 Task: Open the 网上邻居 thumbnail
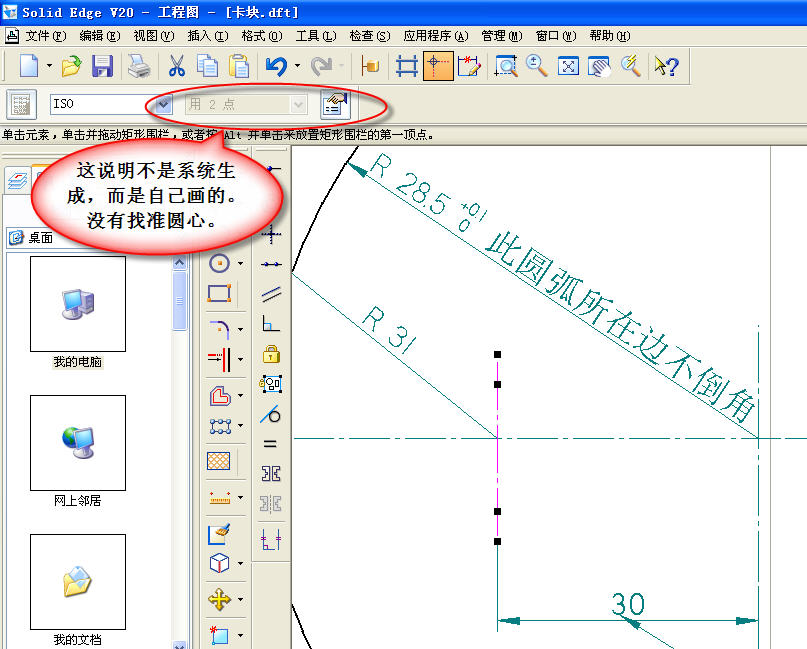tap(78, 443)
